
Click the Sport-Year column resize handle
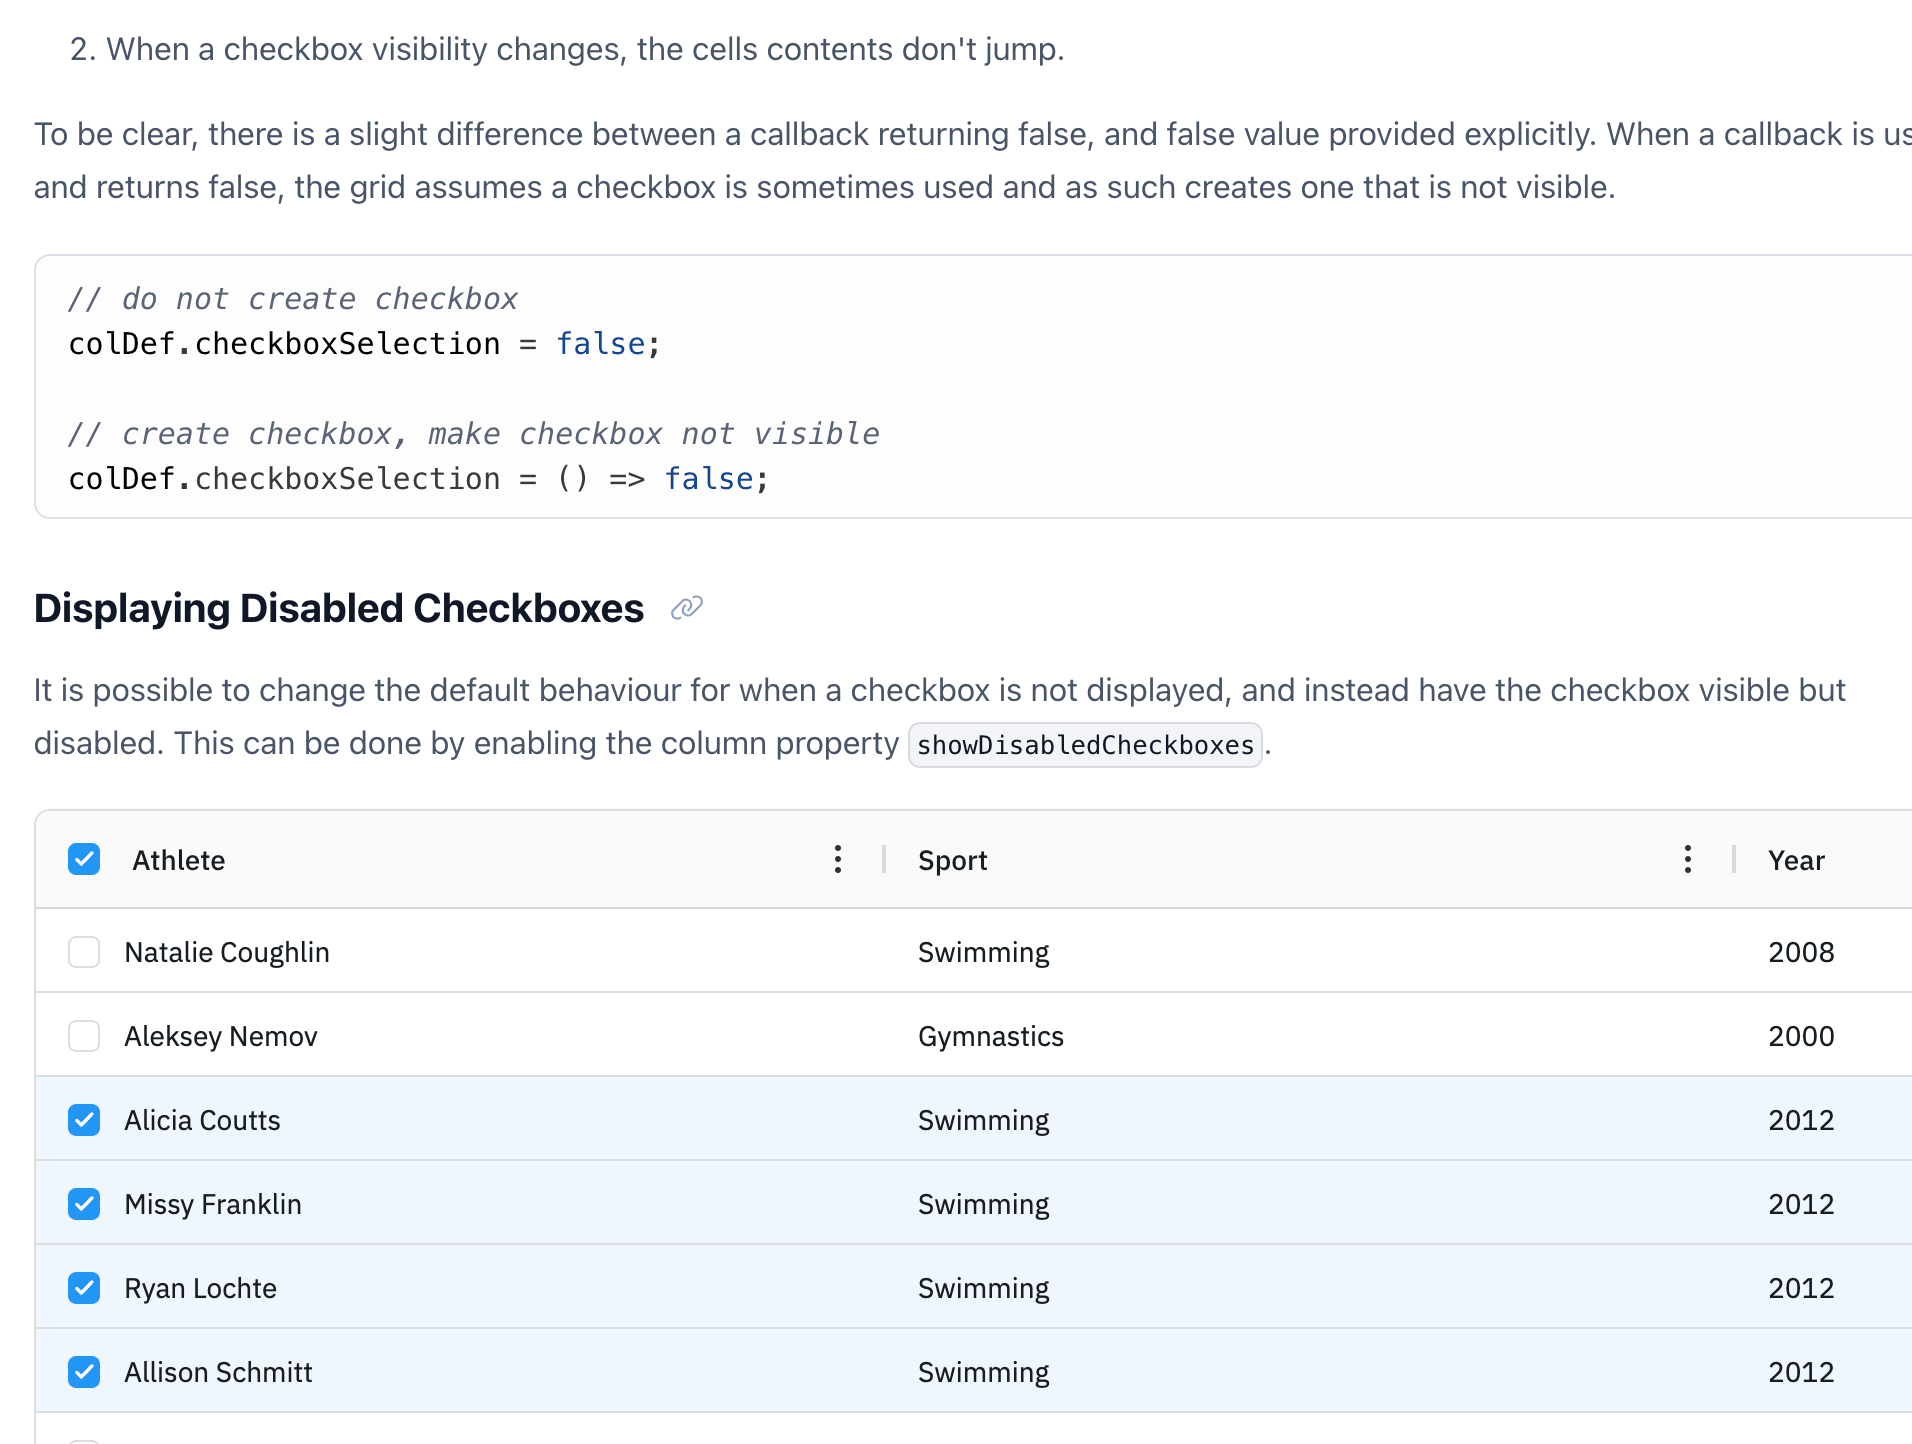pos(1734,859)
